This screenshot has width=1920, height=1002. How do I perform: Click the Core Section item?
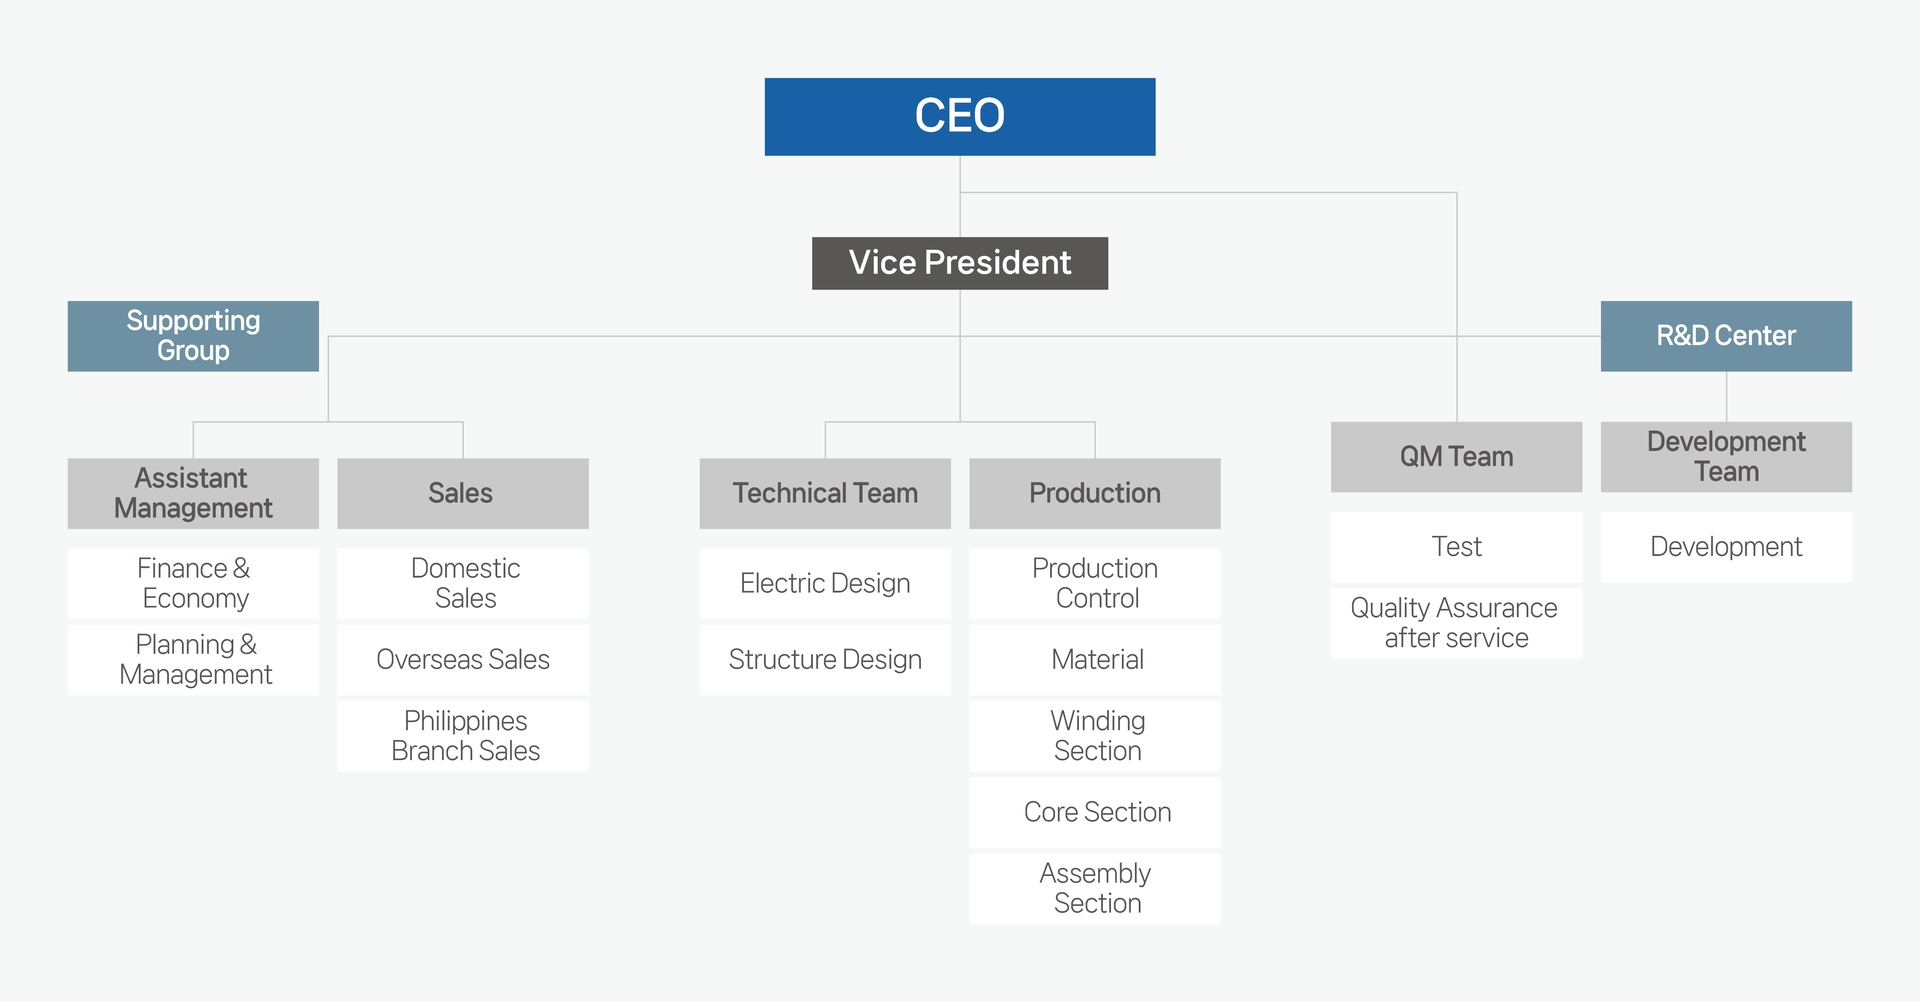[x=1094, y=812]
